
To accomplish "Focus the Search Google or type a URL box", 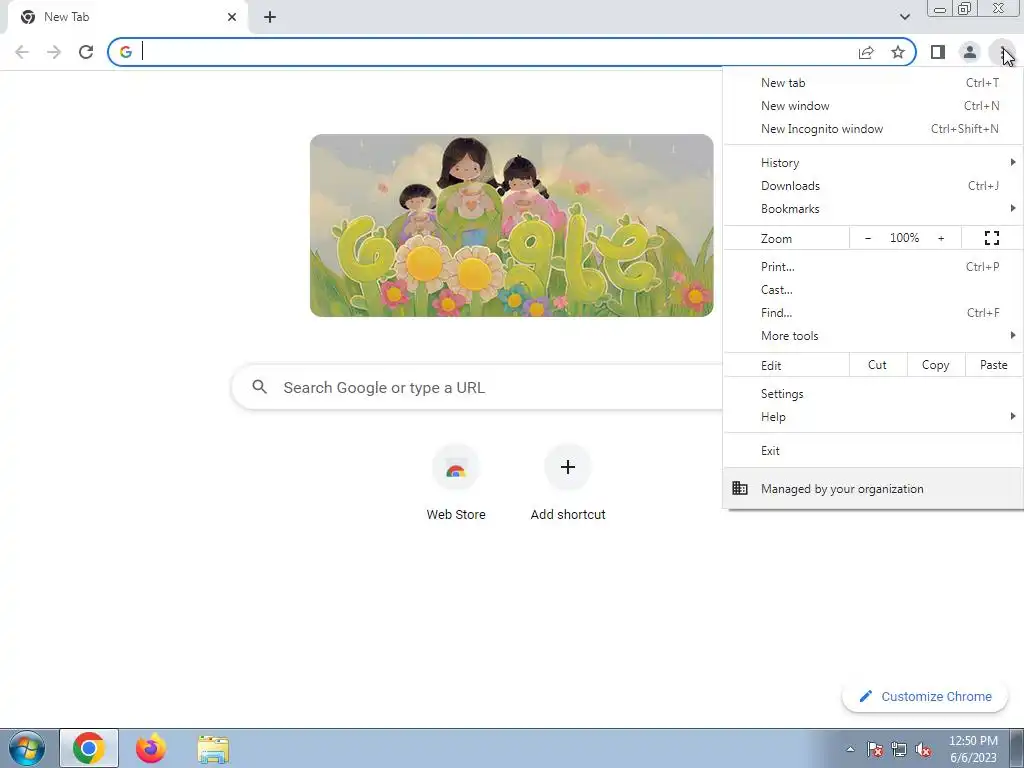I will click(477, 387).
